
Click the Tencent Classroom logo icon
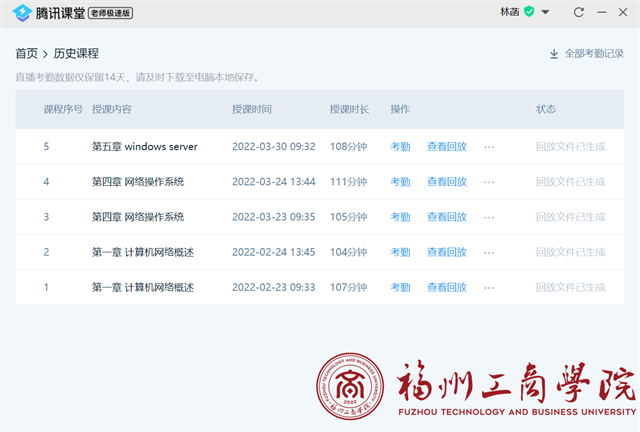point(21,12)
